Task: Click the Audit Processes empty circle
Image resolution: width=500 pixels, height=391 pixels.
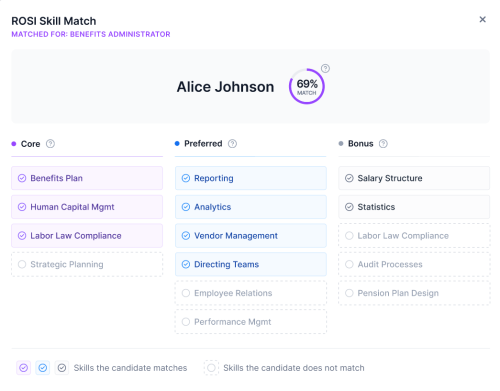Action: (349, 264)
